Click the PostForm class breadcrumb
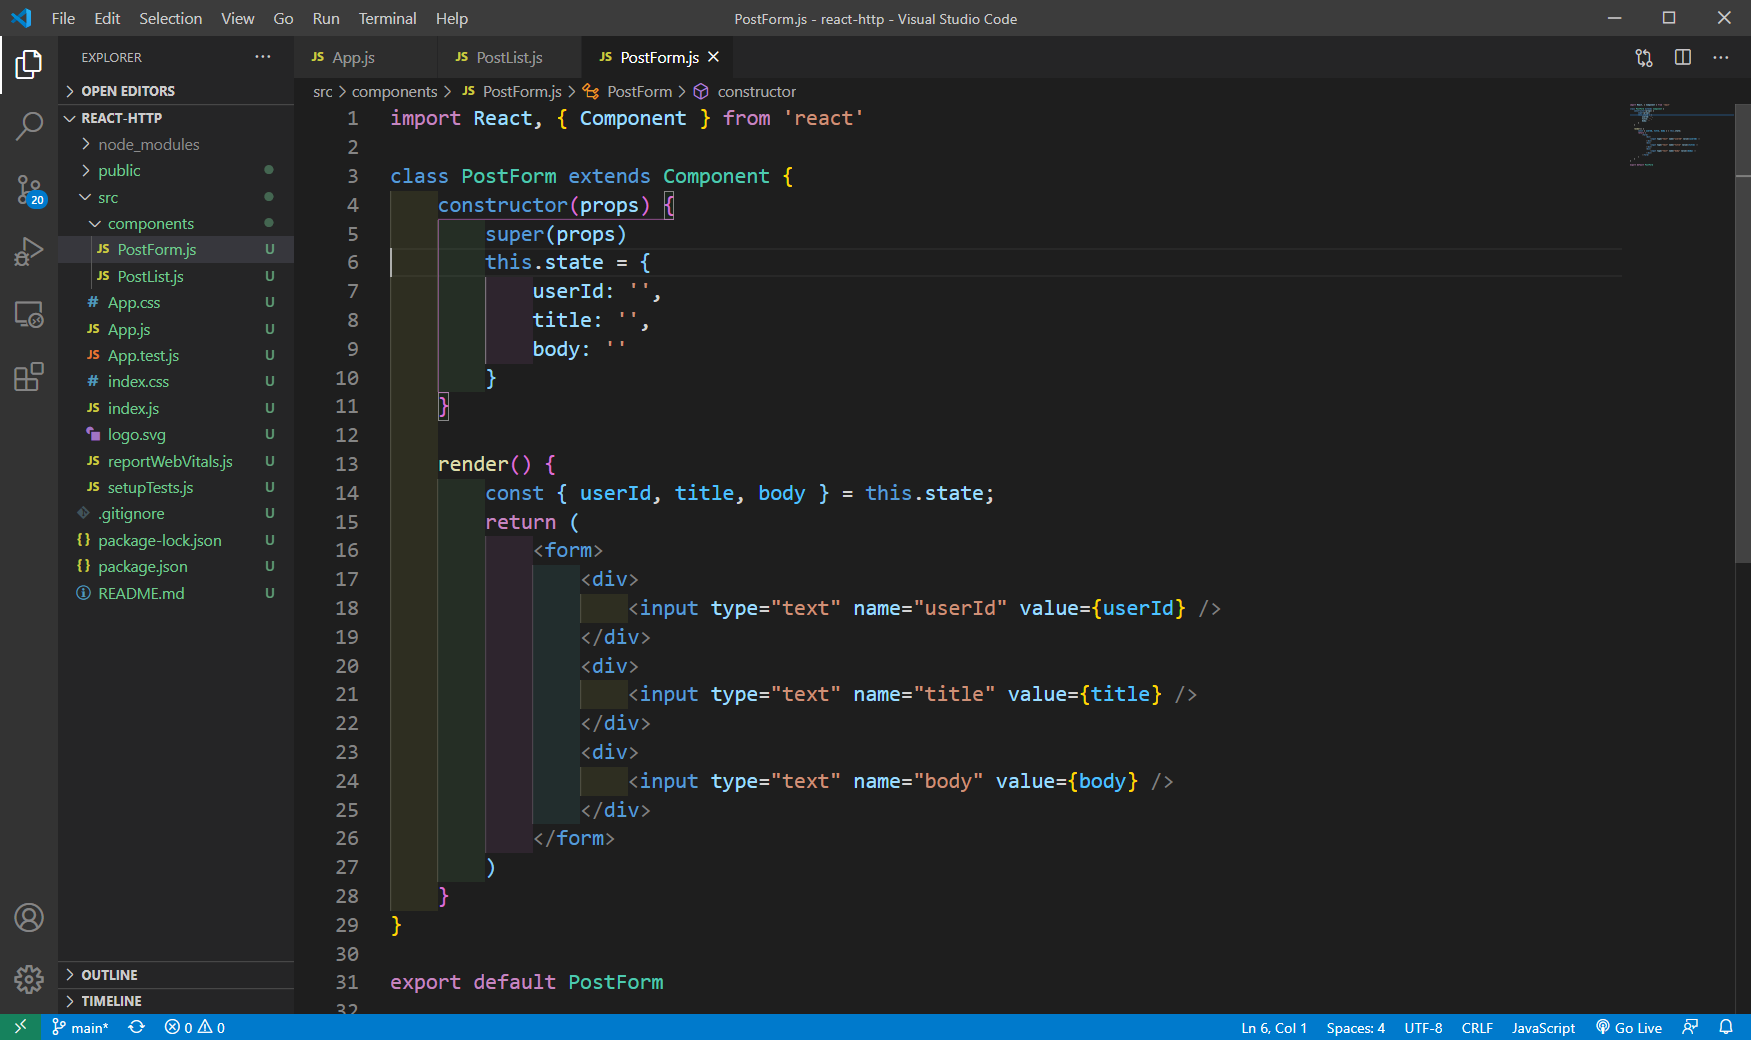This screenshot has width=1751, height=1040. tap(628, 91)
